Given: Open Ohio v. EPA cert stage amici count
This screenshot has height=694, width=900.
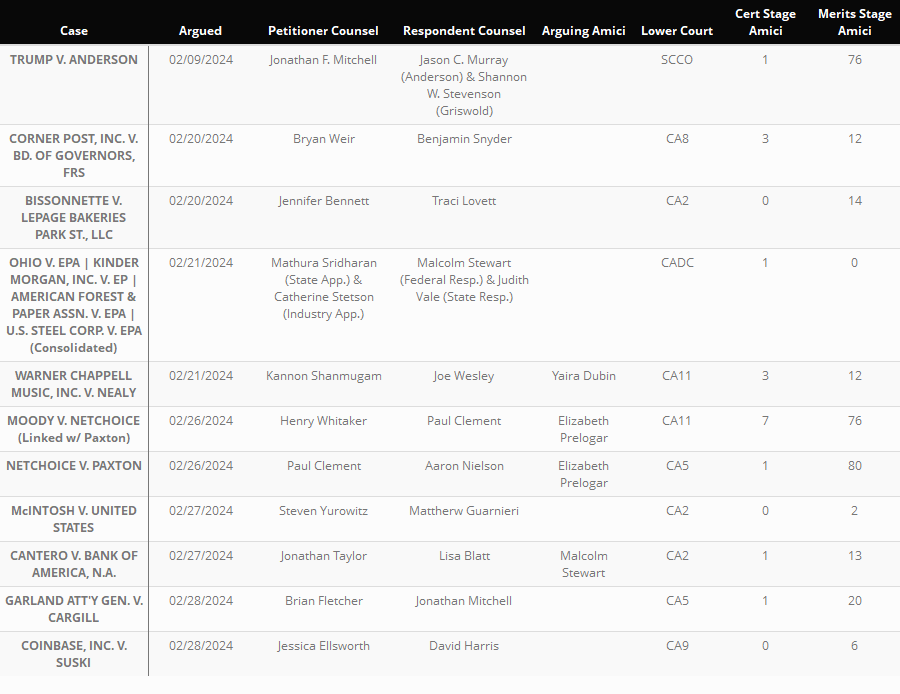Looking at the screenshot, I should point(765,263).
